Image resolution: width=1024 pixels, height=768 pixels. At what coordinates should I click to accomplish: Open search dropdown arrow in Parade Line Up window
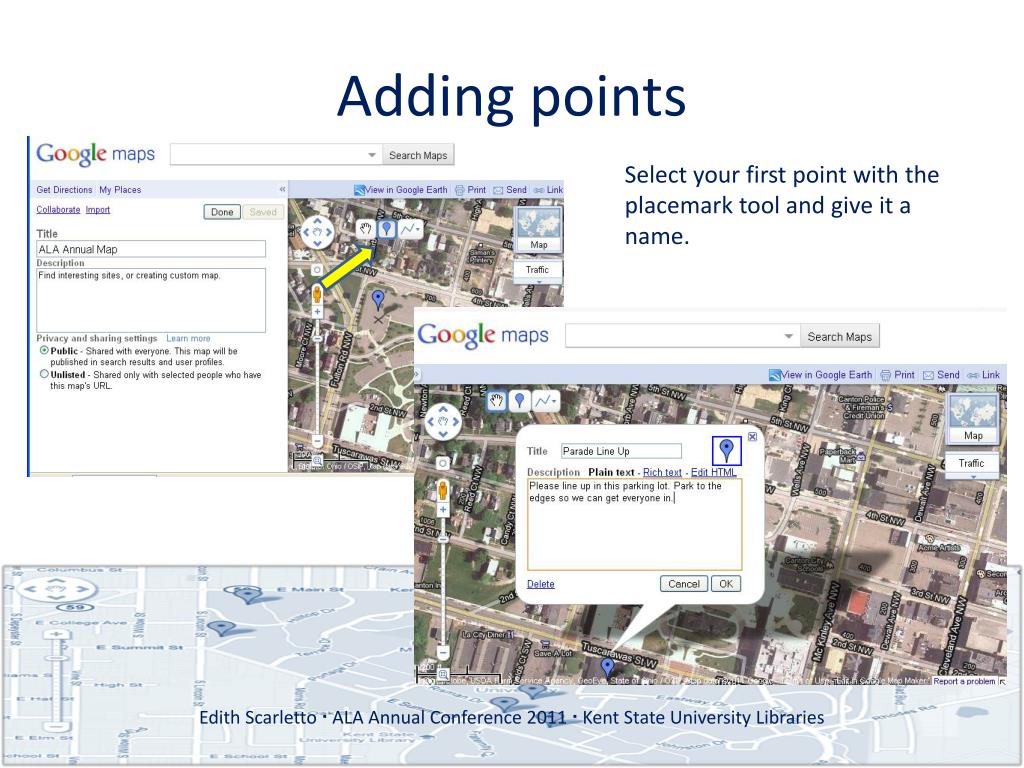click(788, 336)
